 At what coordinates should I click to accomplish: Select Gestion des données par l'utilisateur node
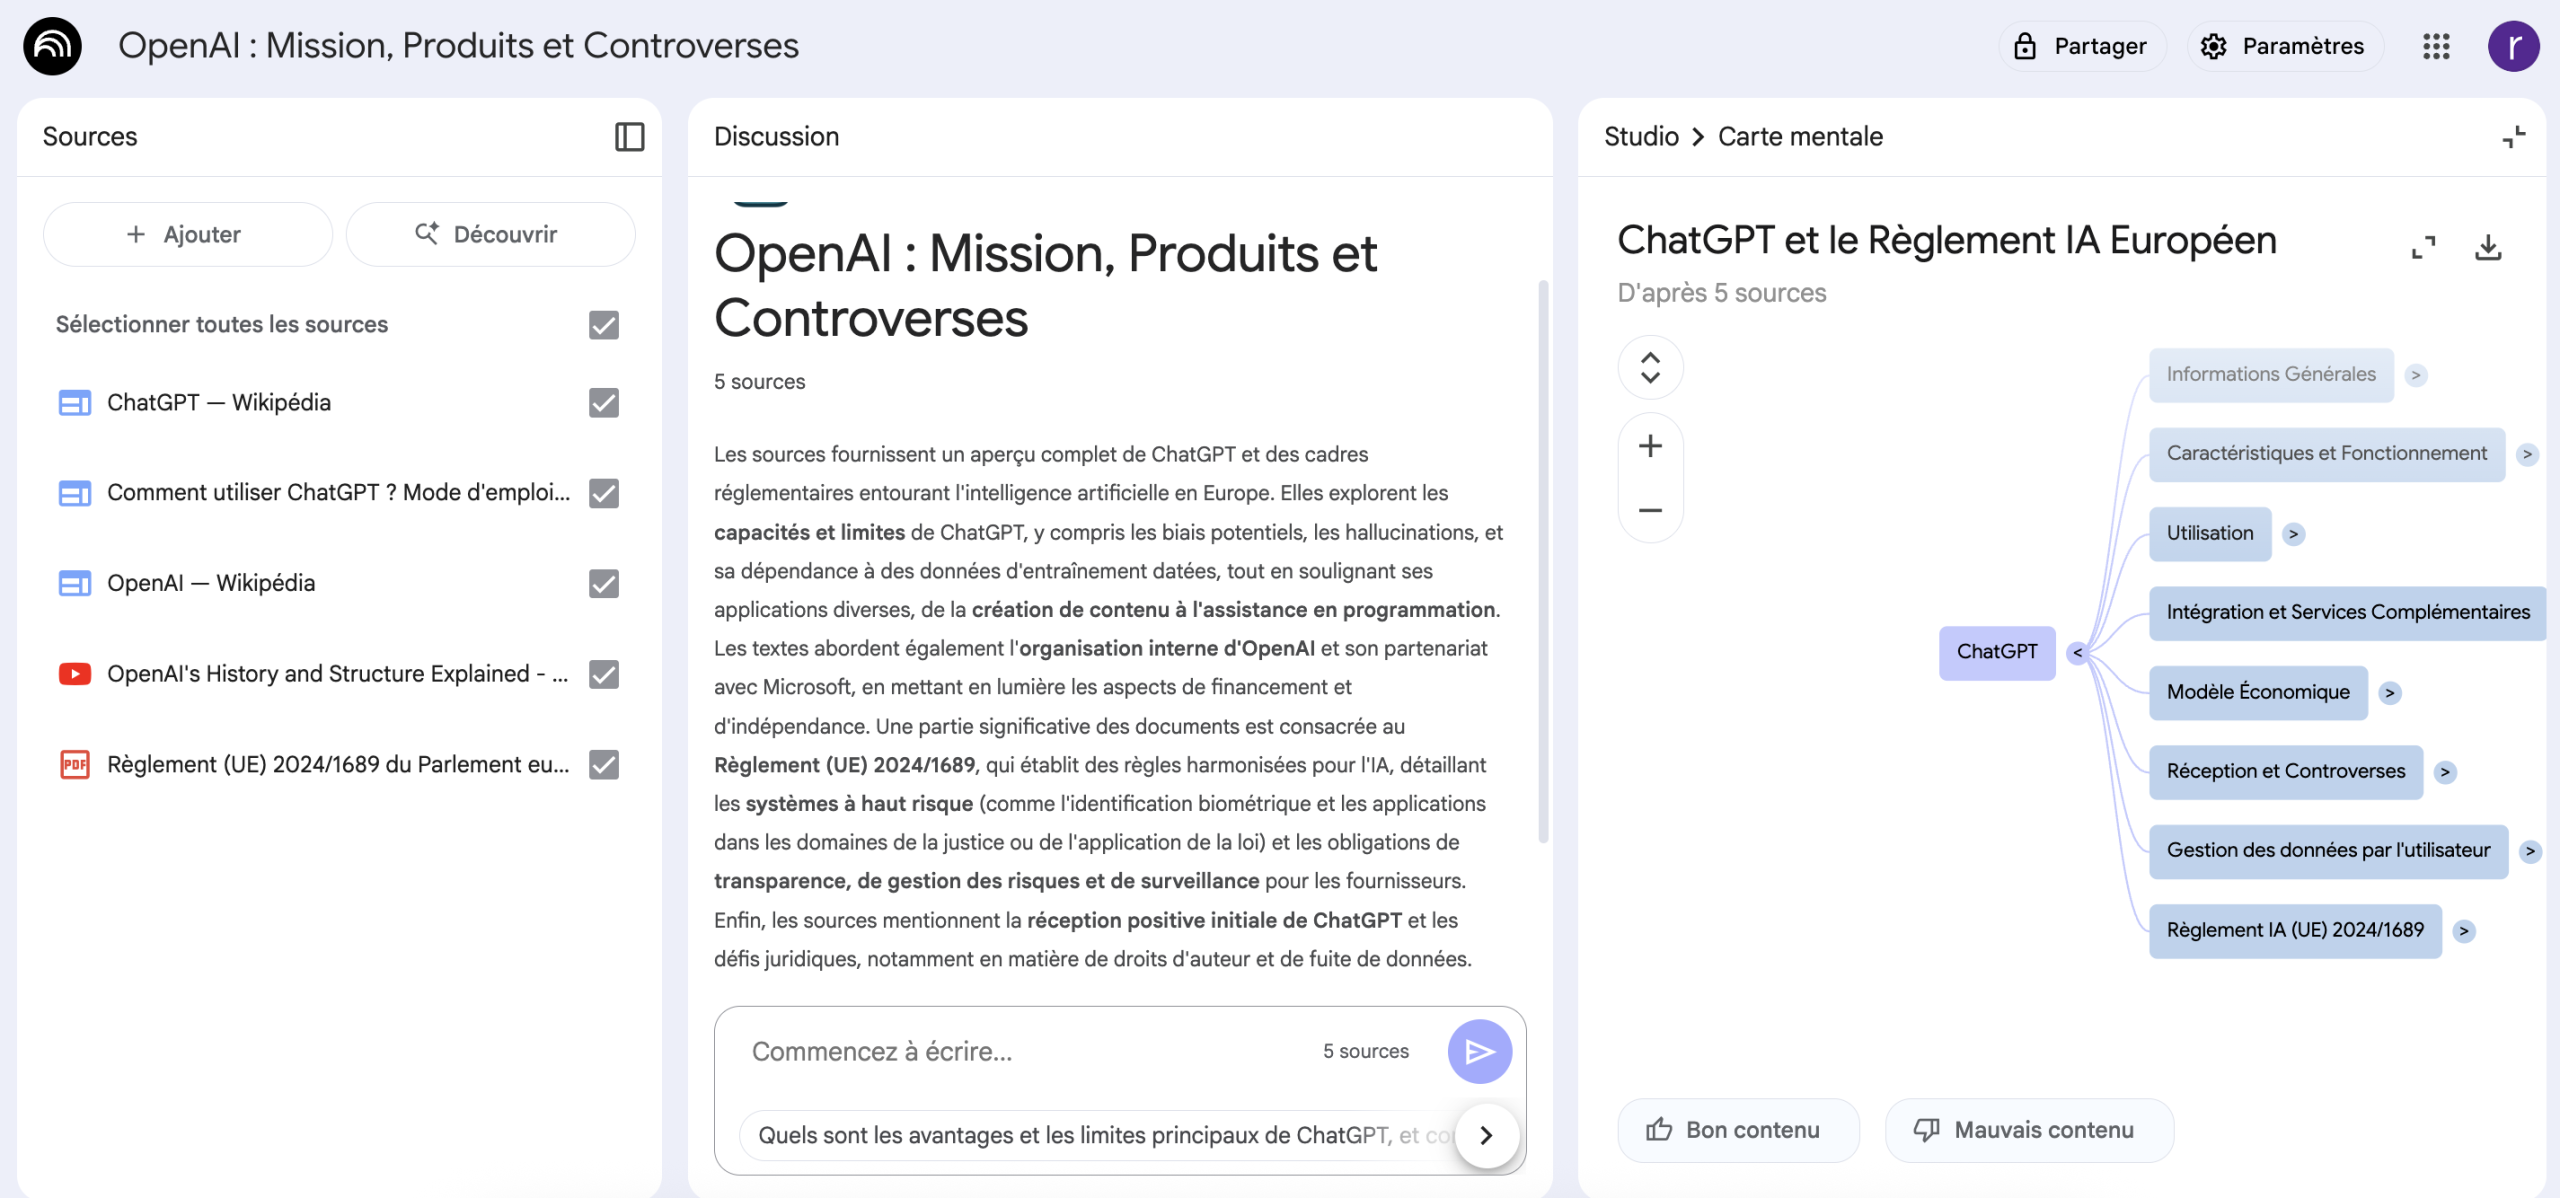point(2328,851)
